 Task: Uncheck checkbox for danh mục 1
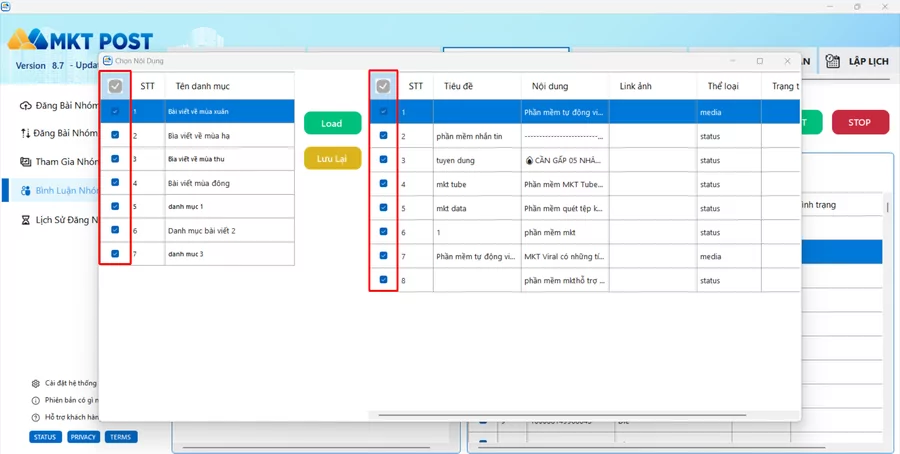(x=115, y=206)
